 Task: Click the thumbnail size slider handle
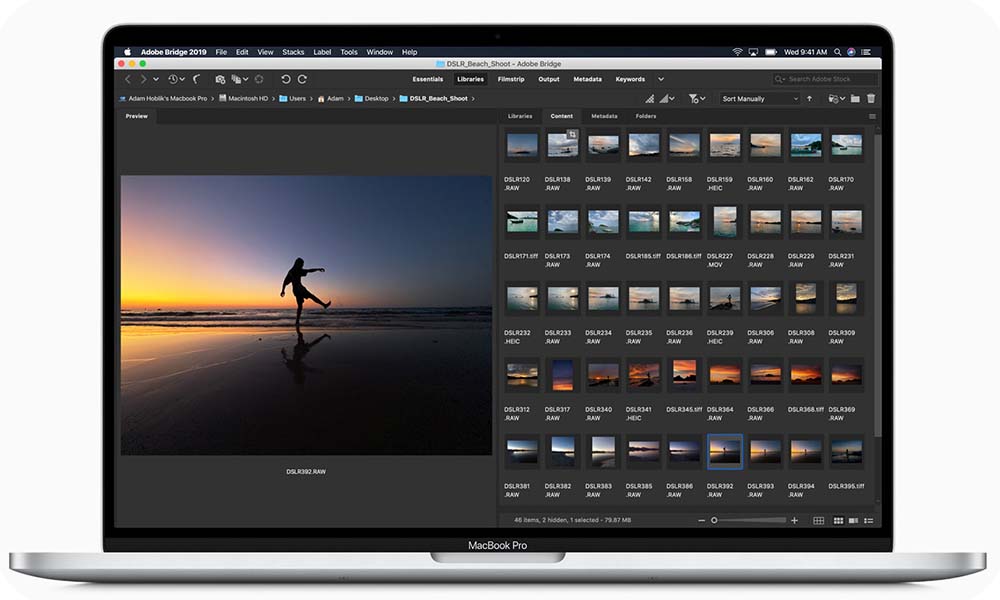pos(714,520)
